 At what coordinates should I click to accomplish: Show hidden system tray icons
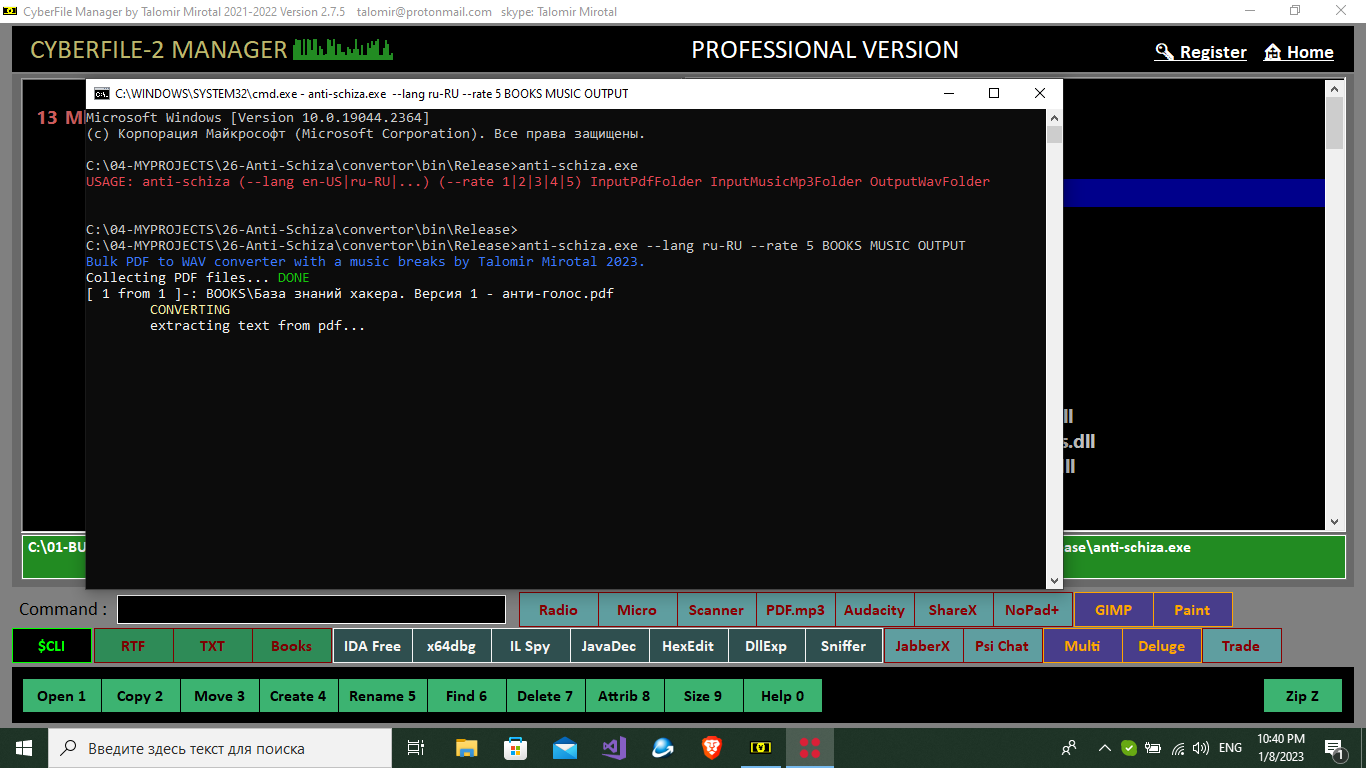1104,748
